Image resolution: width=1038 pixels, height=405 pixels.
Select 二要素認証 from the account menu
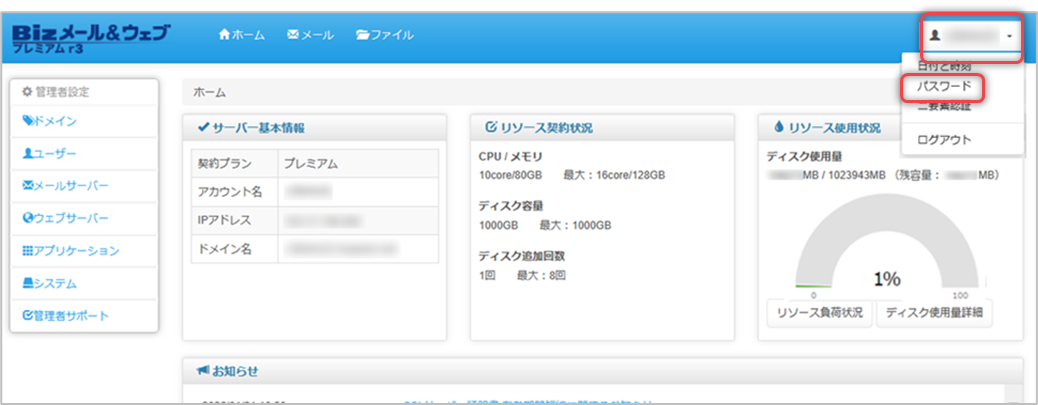(x=943, y=108)
